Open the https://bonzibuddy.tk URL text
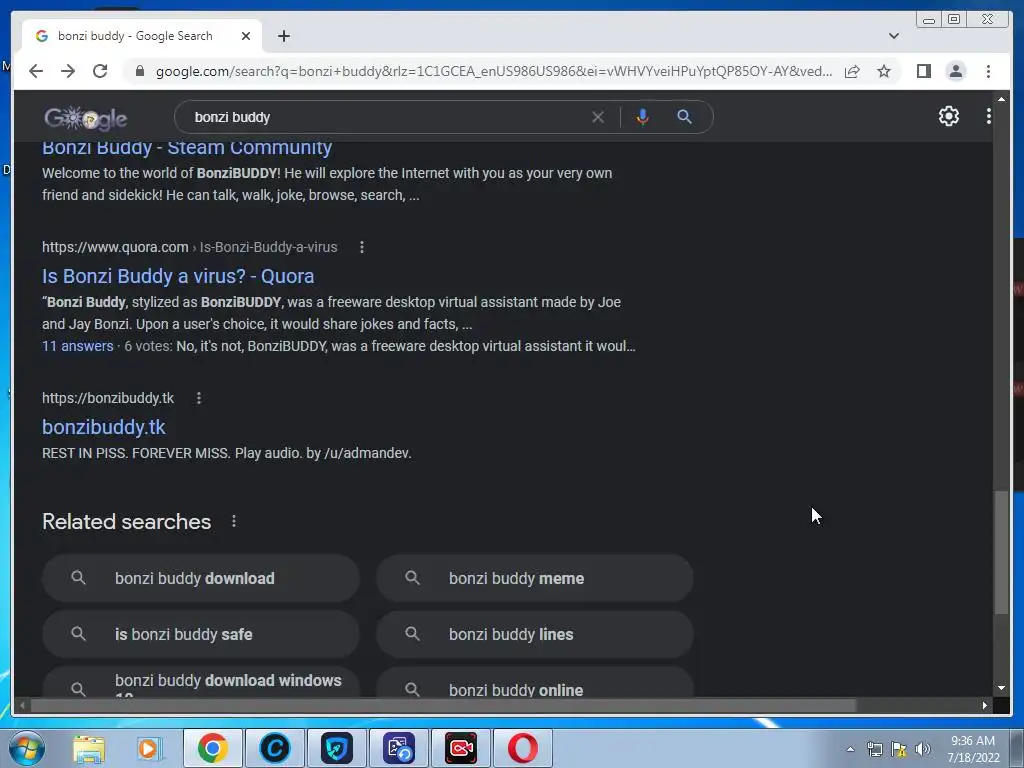Viewport: 1024px width, 768px height. [108, 398]
